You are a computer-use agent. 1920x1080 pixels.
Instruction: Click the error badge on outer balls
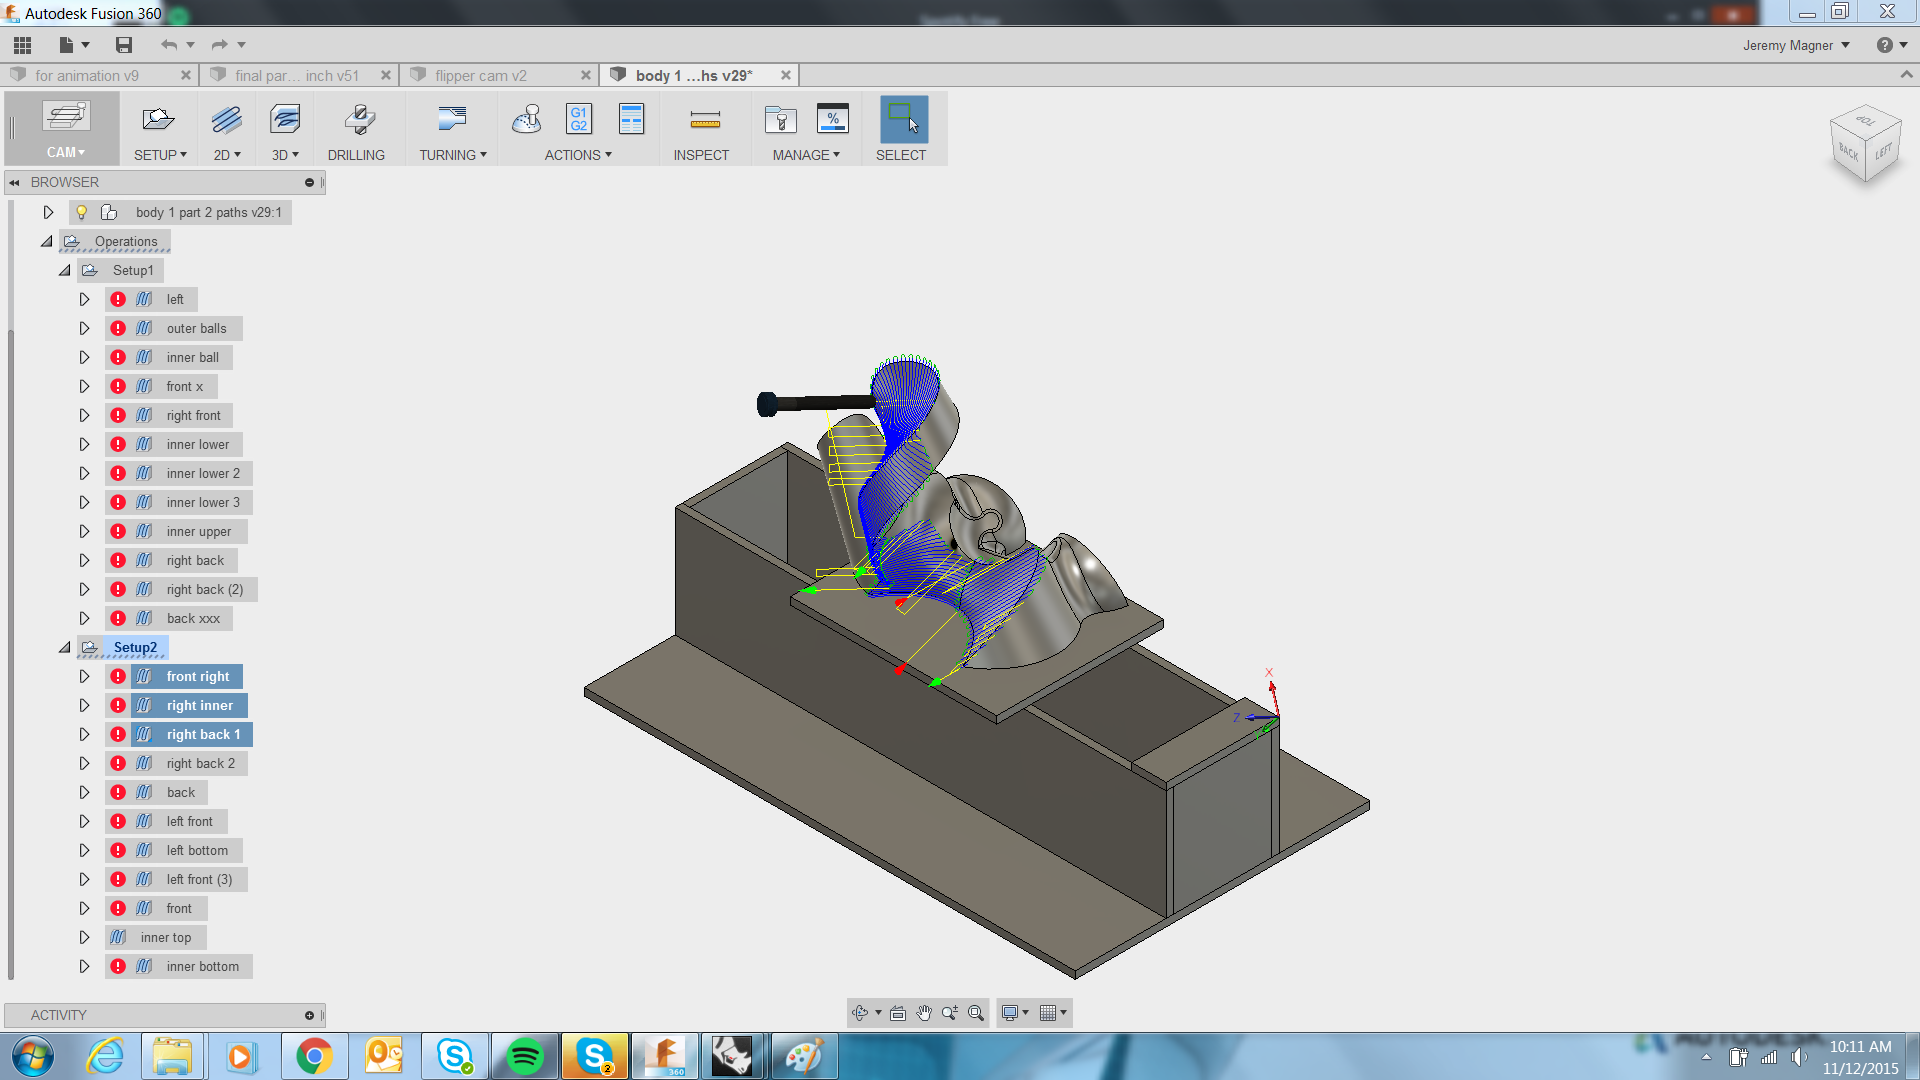point(118,328)
